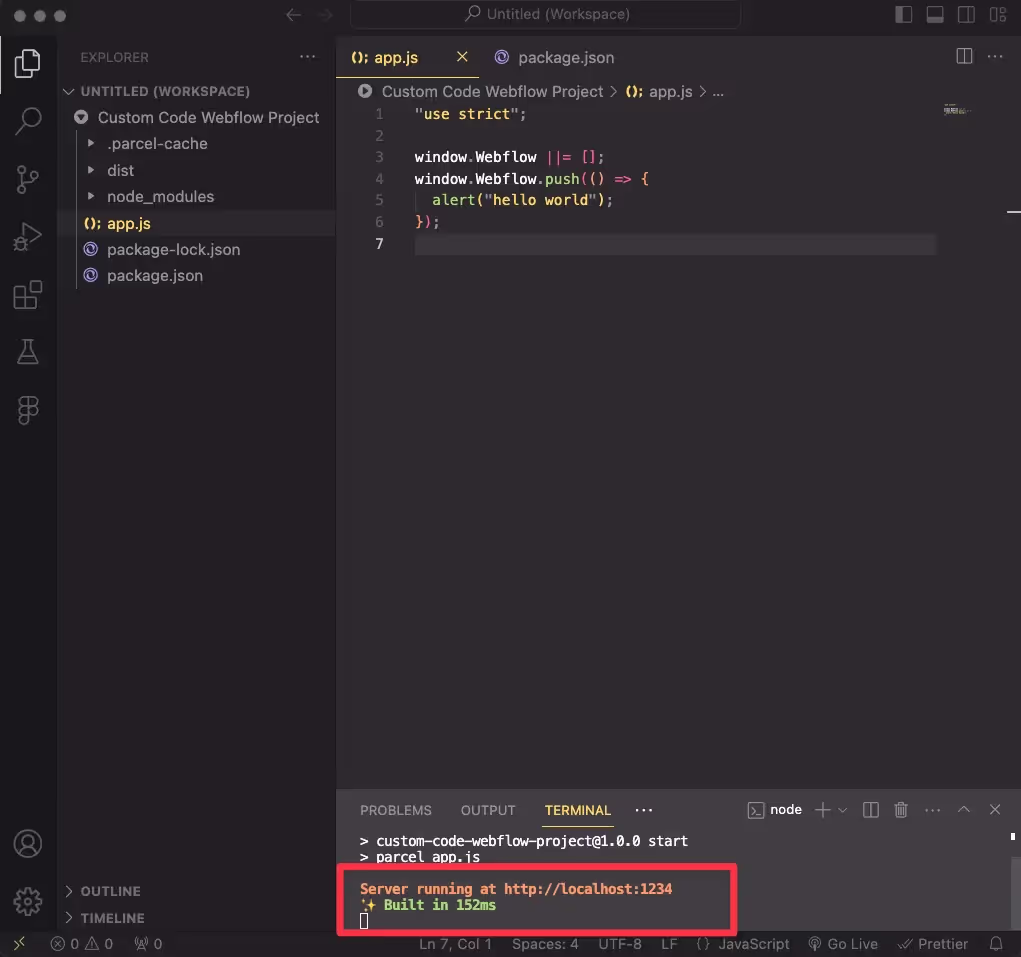
Task: Click Custom Code Webflow Project breadcrumb
Action: (x=492, y=92)
